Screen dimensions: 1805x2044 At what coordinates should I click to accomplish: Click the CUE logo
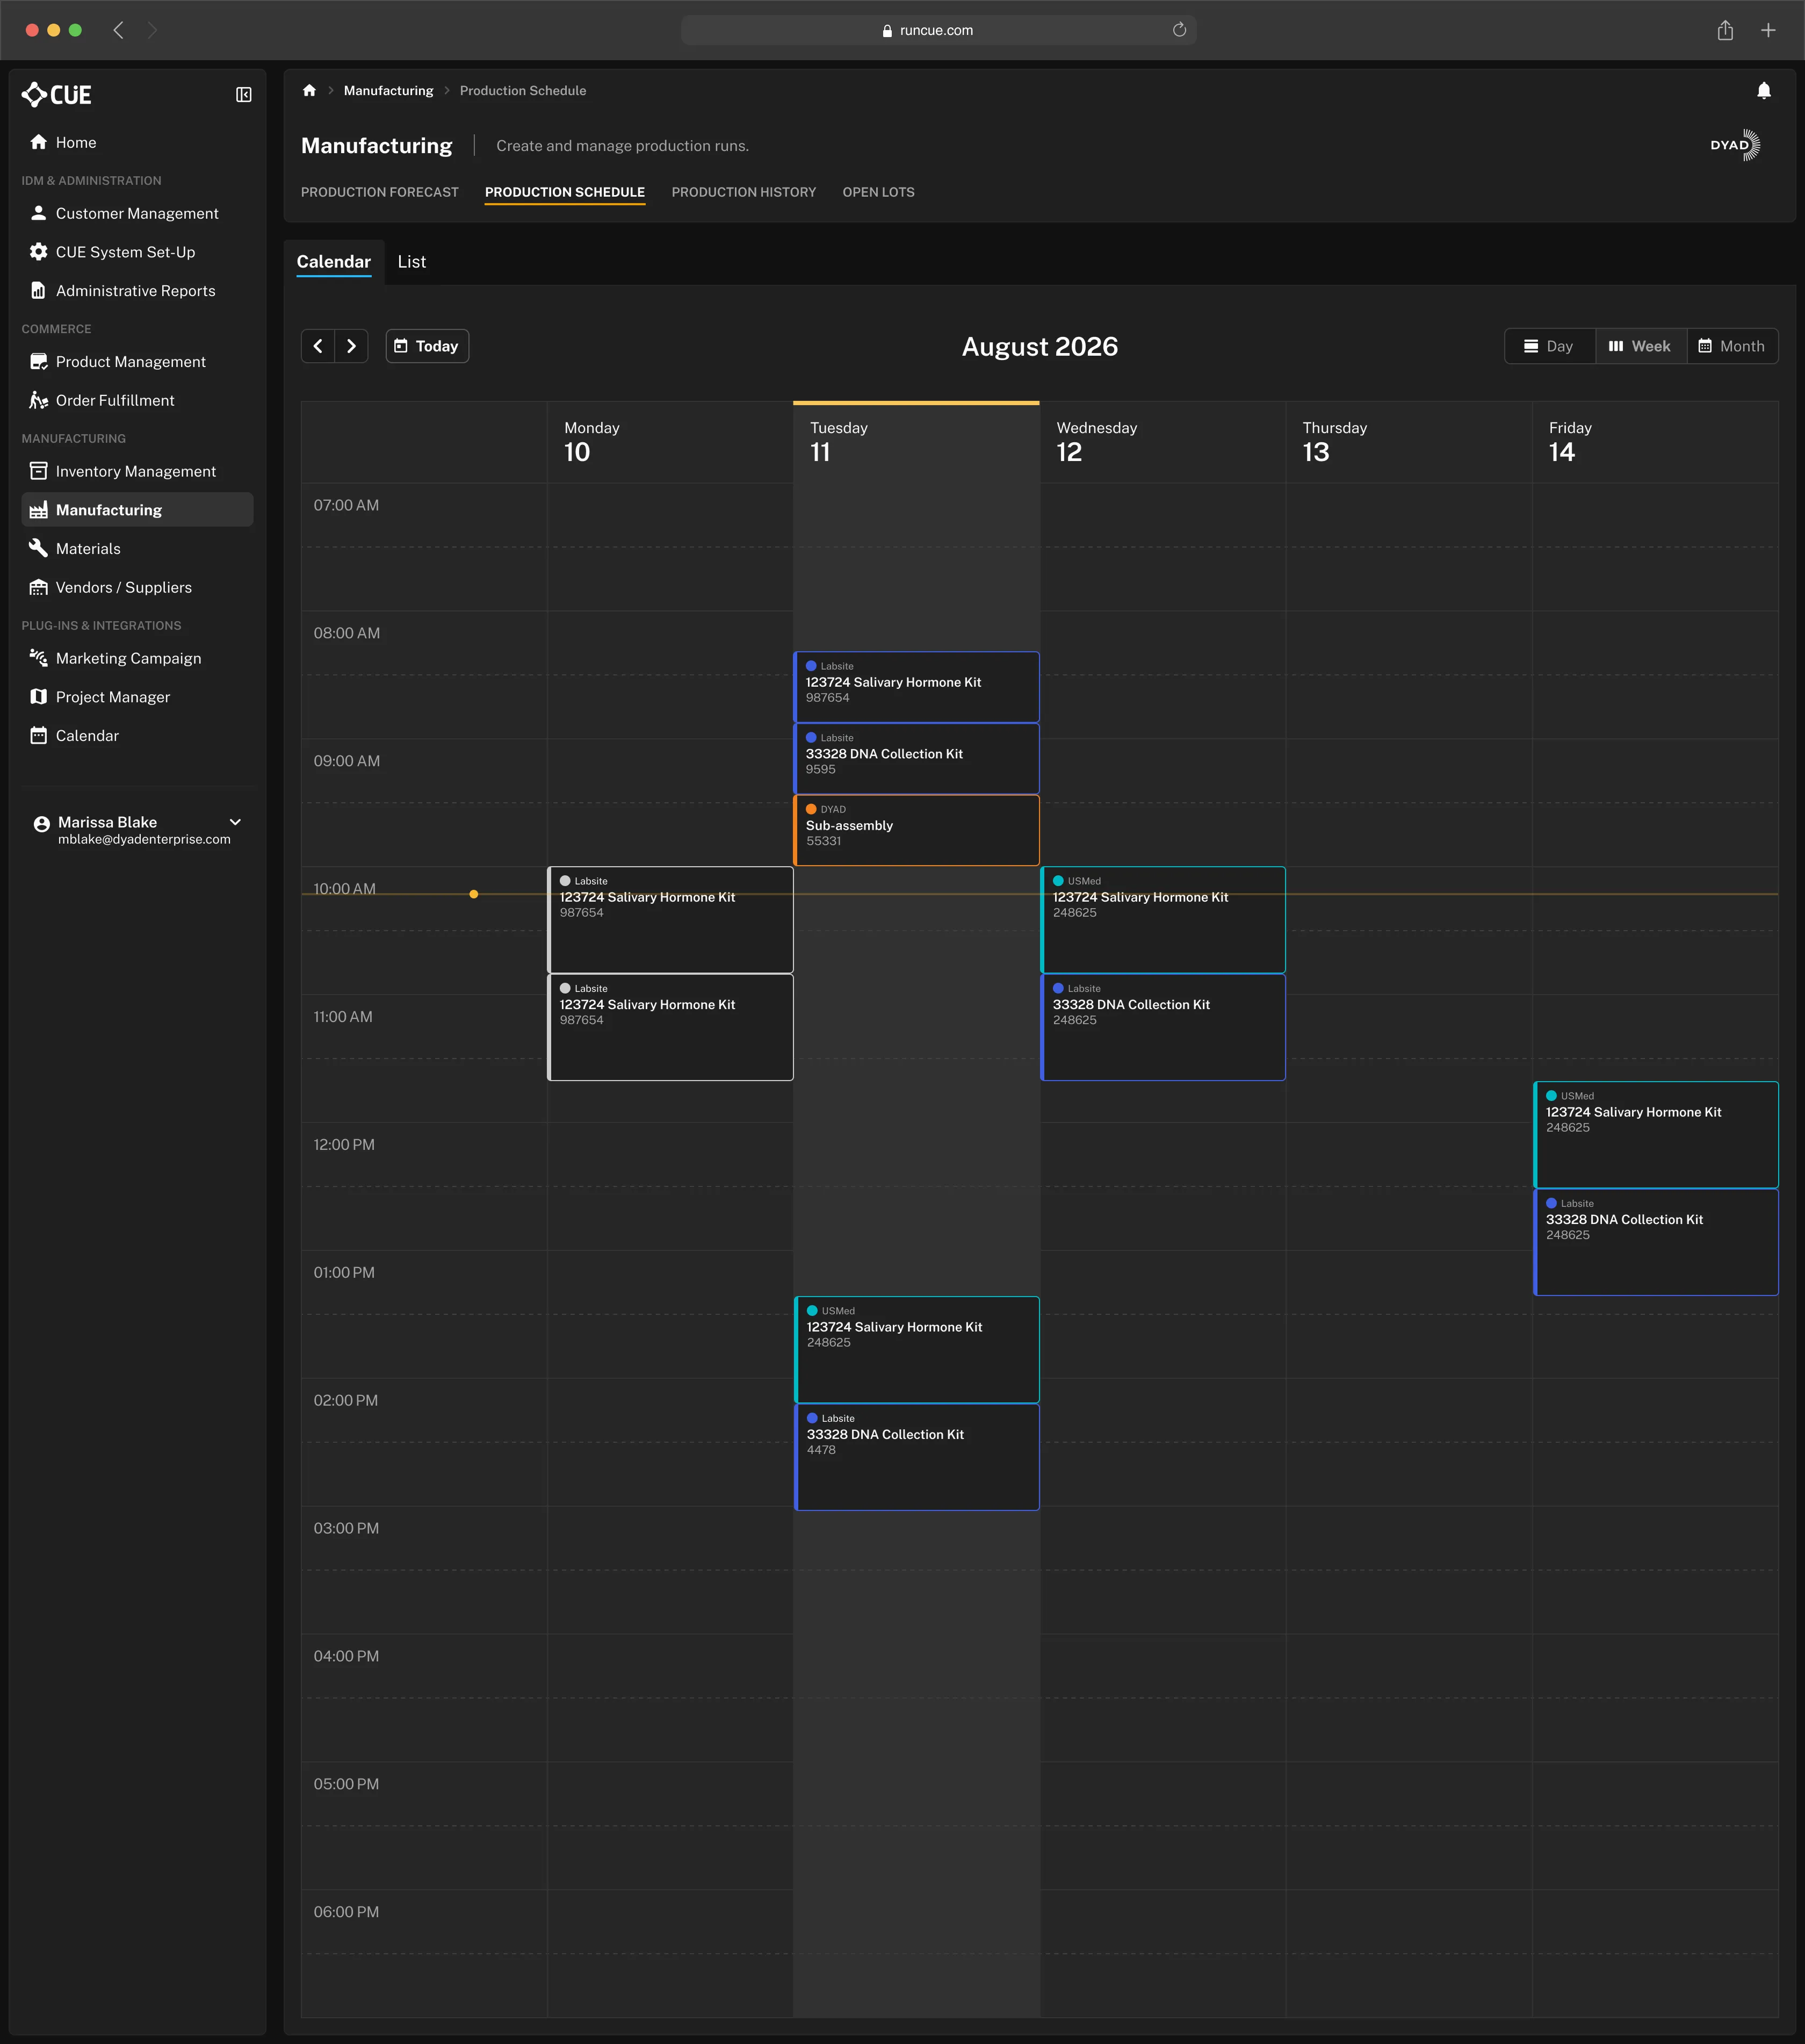(x=56, y=95)
